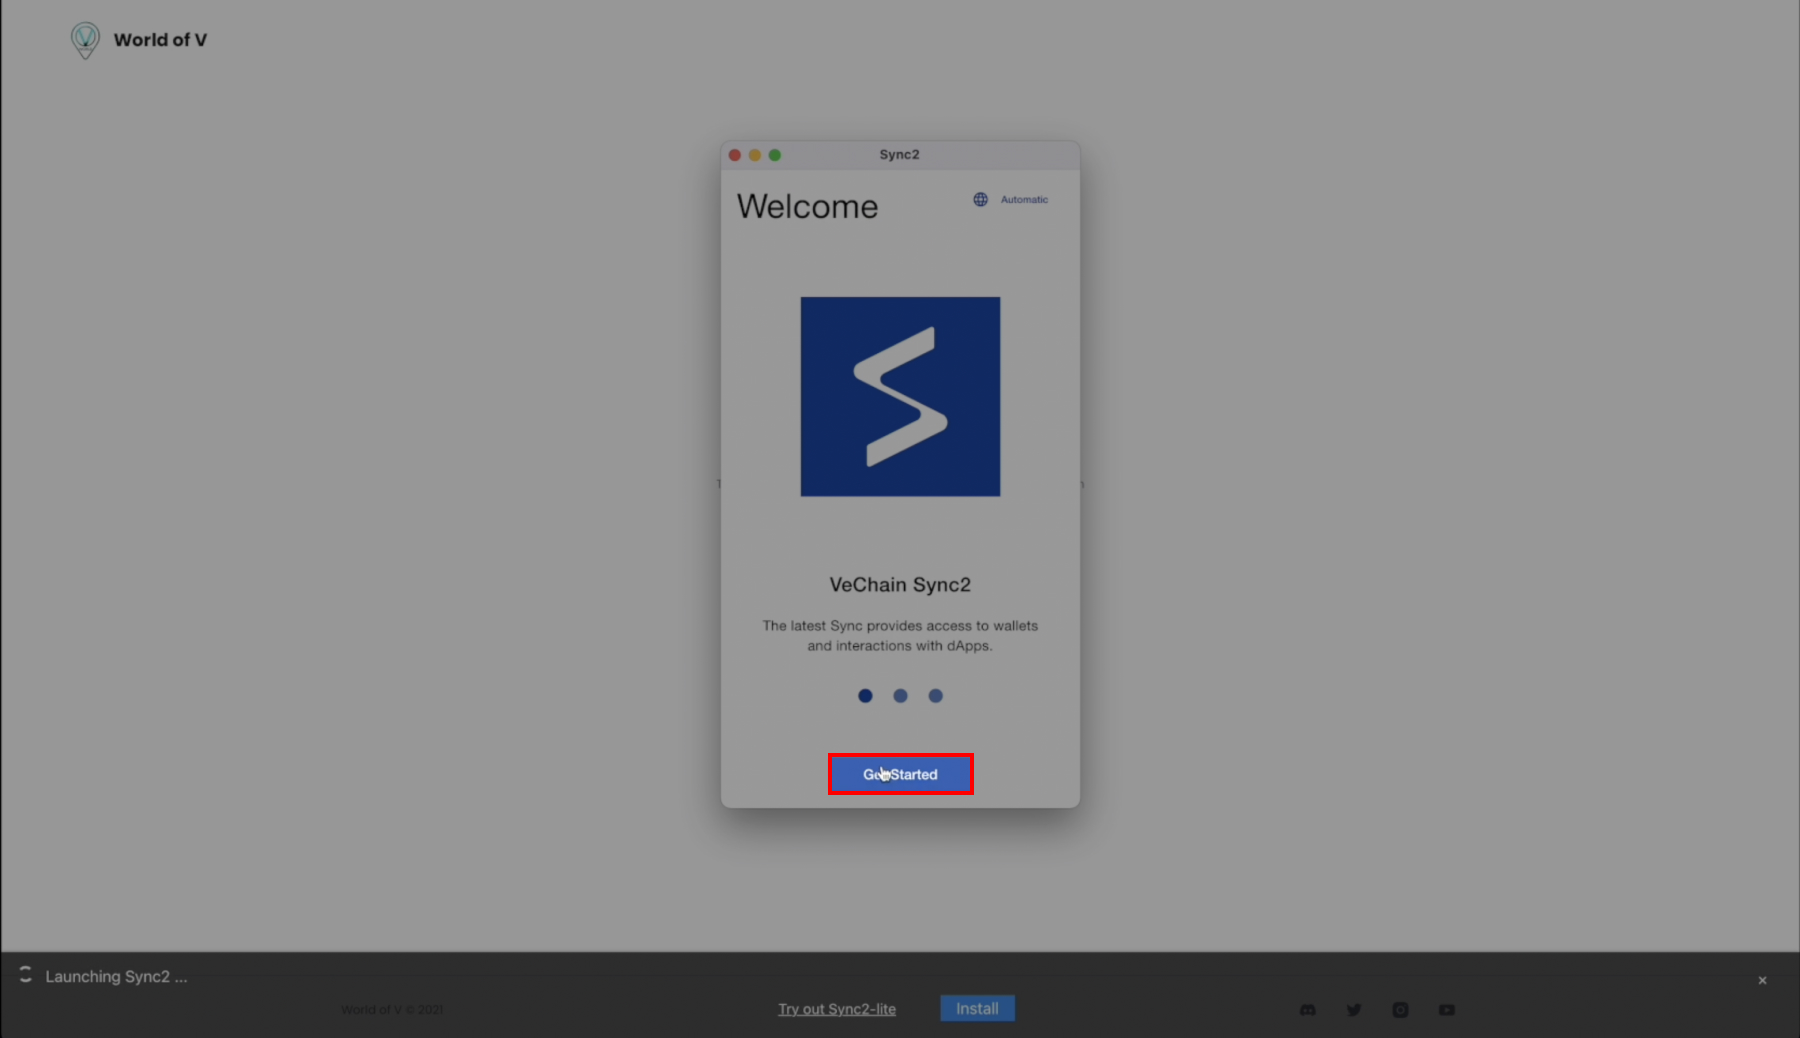The image size is (1800, 1038).
Task: Click the Welcome heading text
Action: coord(807,206)
